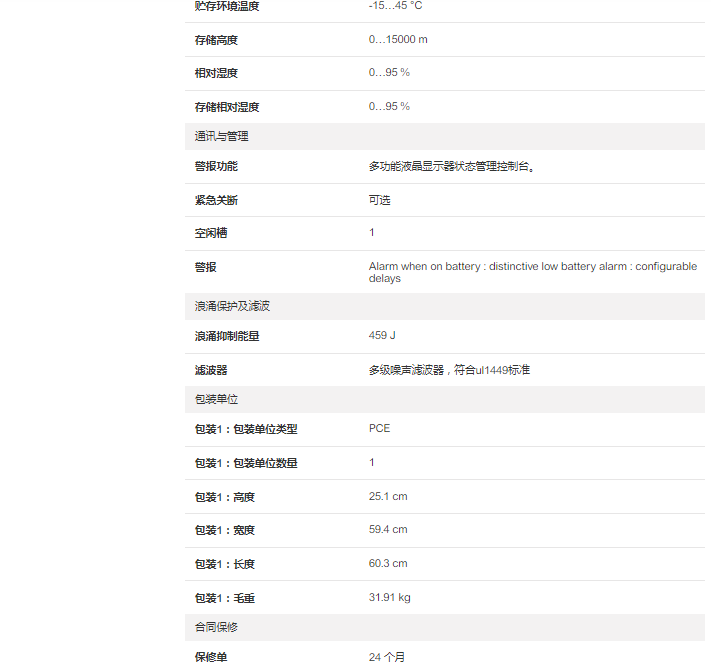
Task: Select the 多功能液晶显示器状态管理控制台 text
Action: click(452, 167)
